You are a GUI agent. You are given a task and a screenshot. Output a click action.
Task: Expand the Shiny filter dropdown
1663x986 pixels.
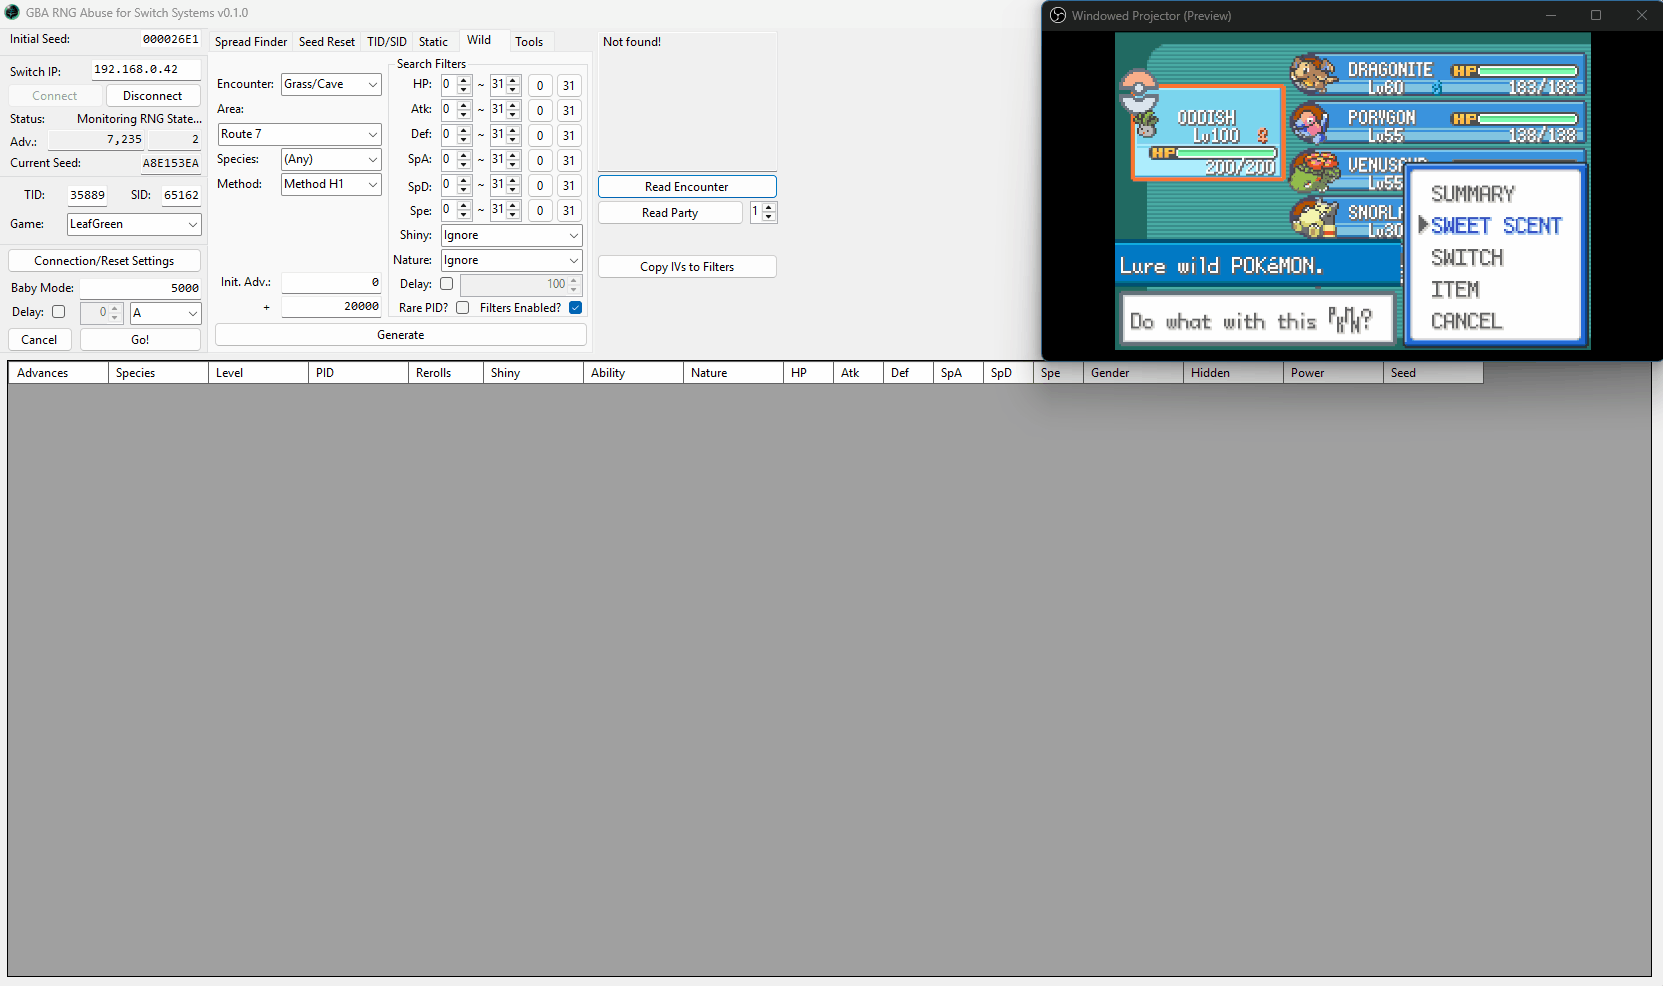tap(512, 235)
